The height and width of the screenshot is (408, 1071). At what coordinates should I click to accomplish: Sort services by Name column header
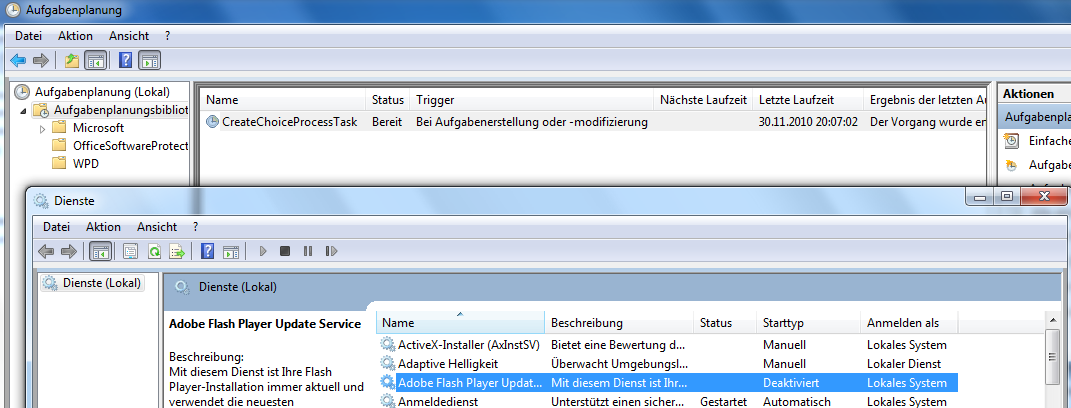pyautogui.click(x=461, y=323)
